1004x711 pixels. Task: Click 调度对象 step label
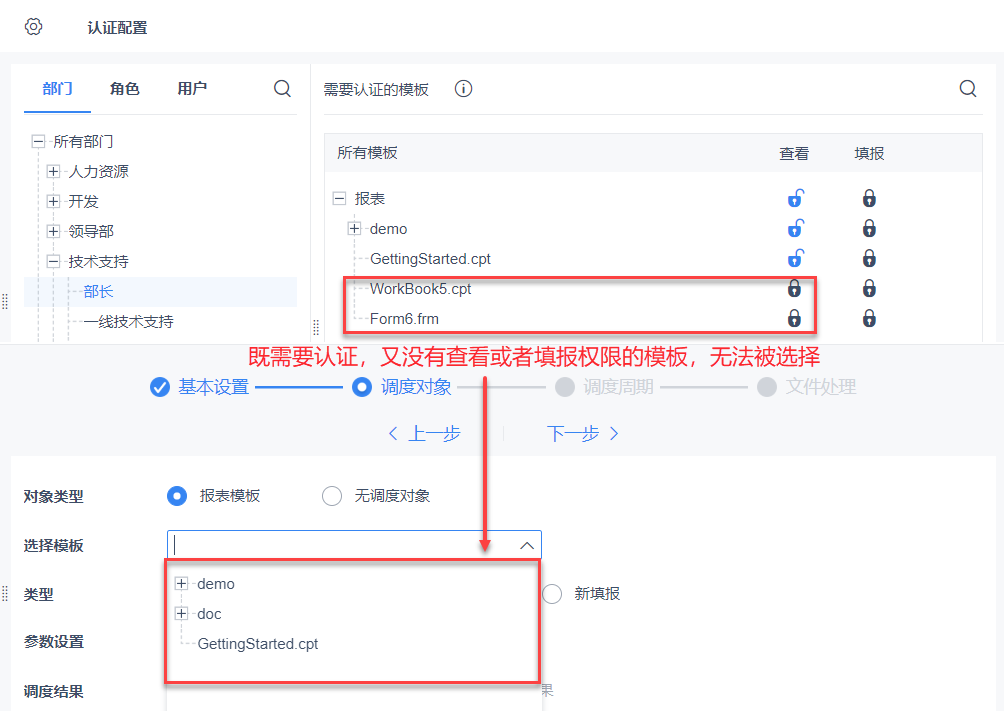(x=416, y=387)
